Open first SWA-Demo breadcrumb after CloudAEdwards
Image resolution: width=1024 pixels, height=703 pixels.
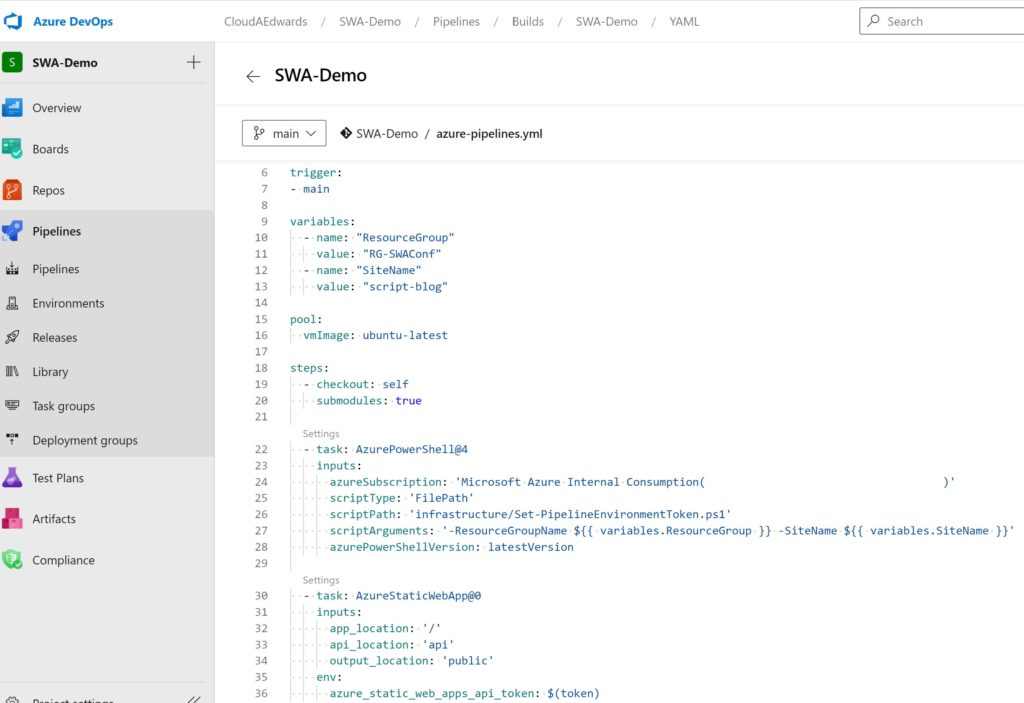tap(370, 22)
